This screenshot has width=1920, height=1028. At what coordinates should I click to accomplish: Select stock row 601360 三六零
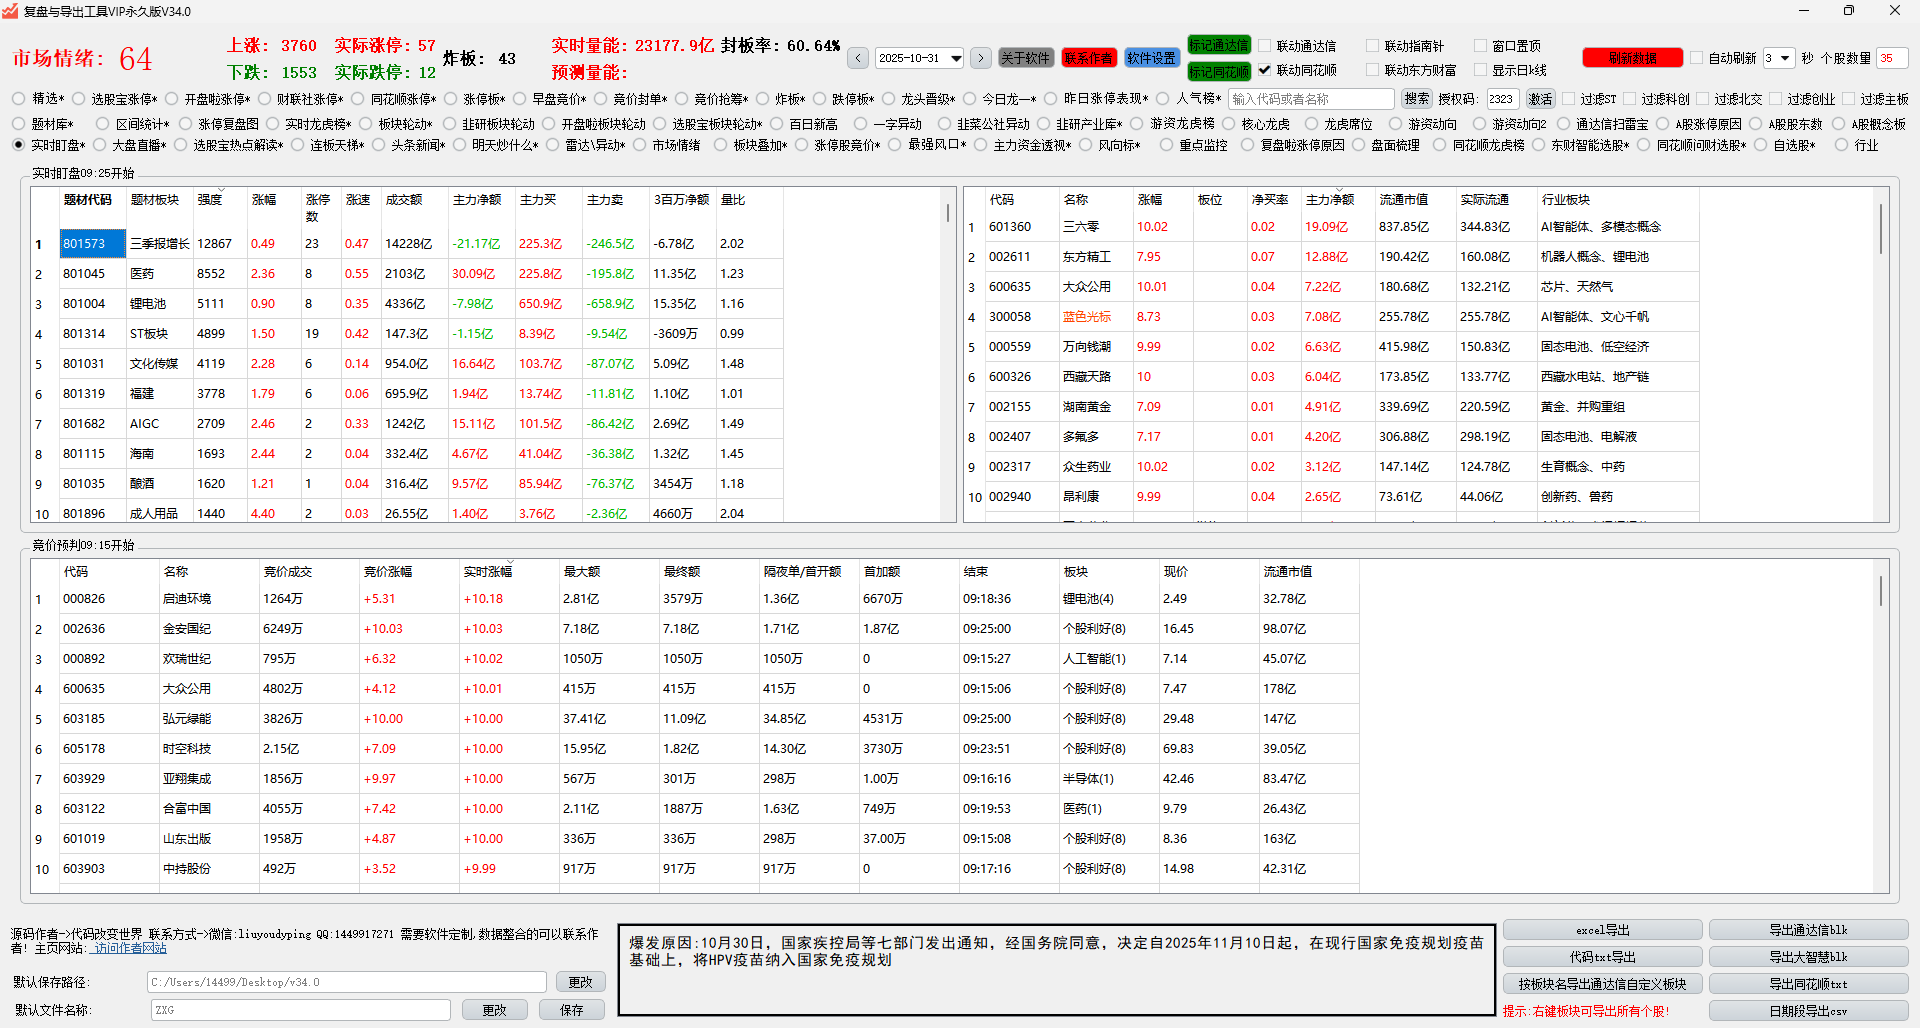tap(1331, 227)
